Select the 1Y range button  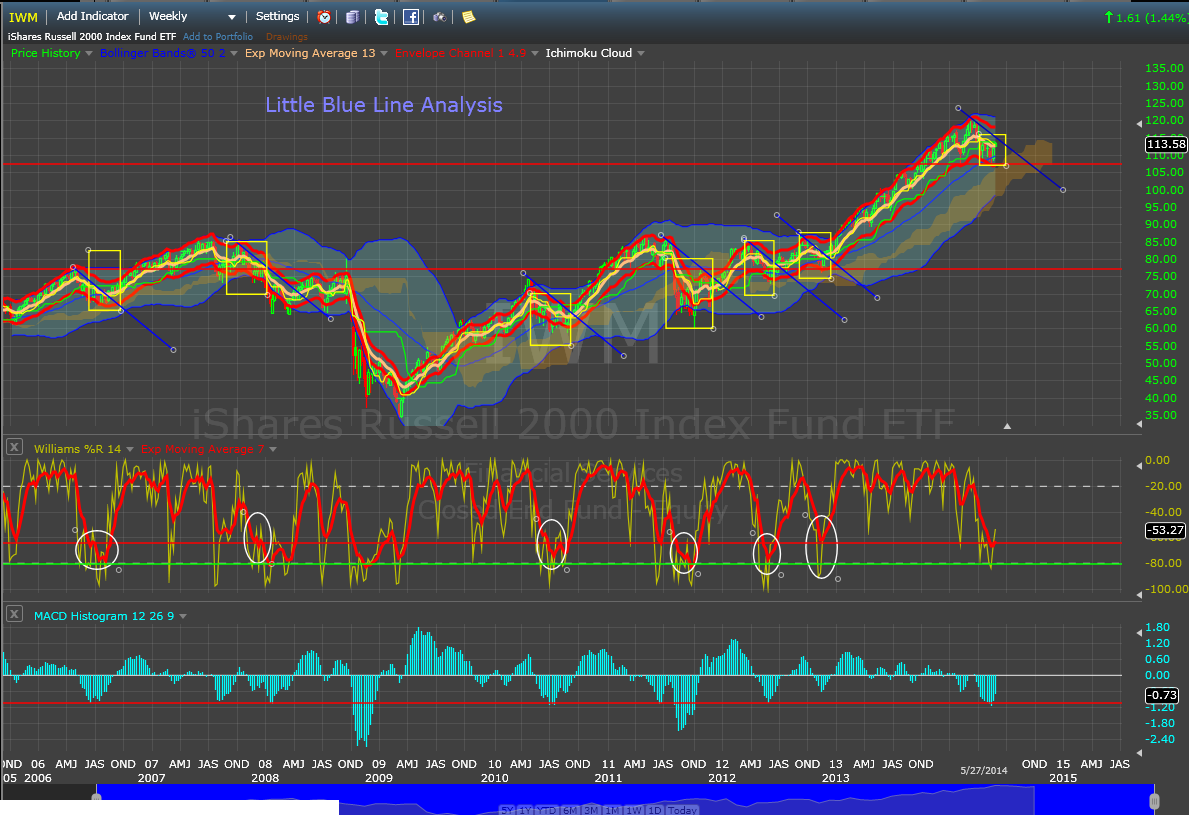tap(525, 810)
